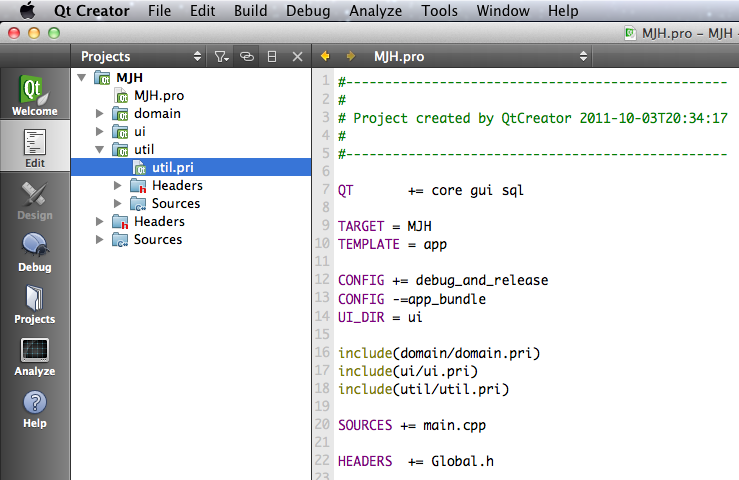Open the Apple menu

(27, 10)
